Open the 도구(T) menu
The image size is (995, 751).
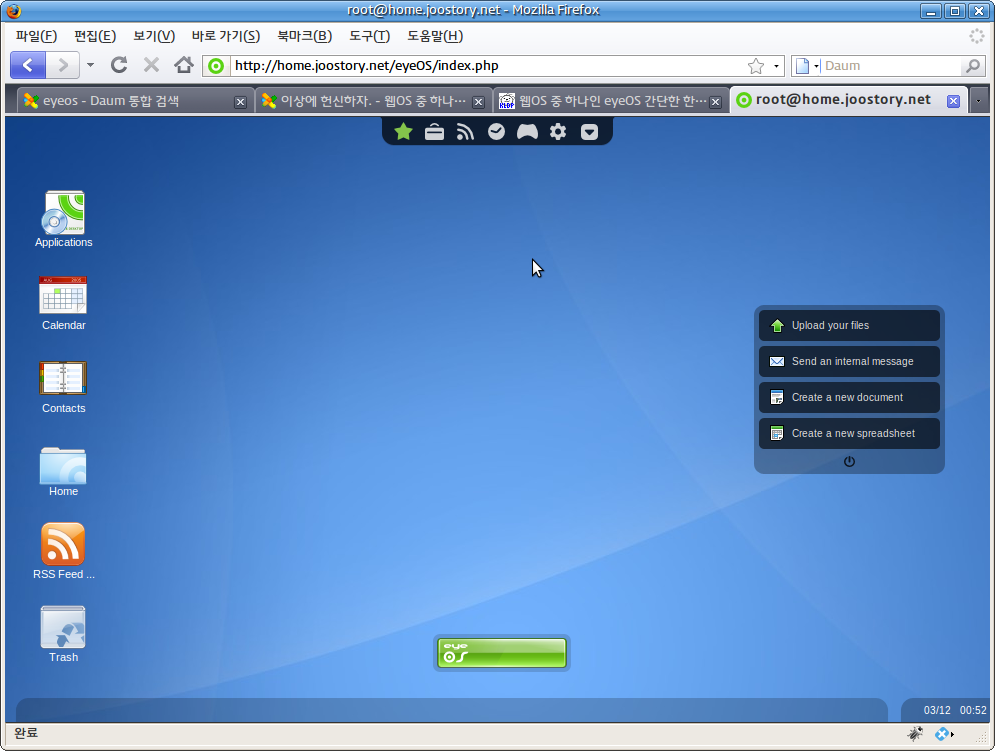(x=370, y=36)
